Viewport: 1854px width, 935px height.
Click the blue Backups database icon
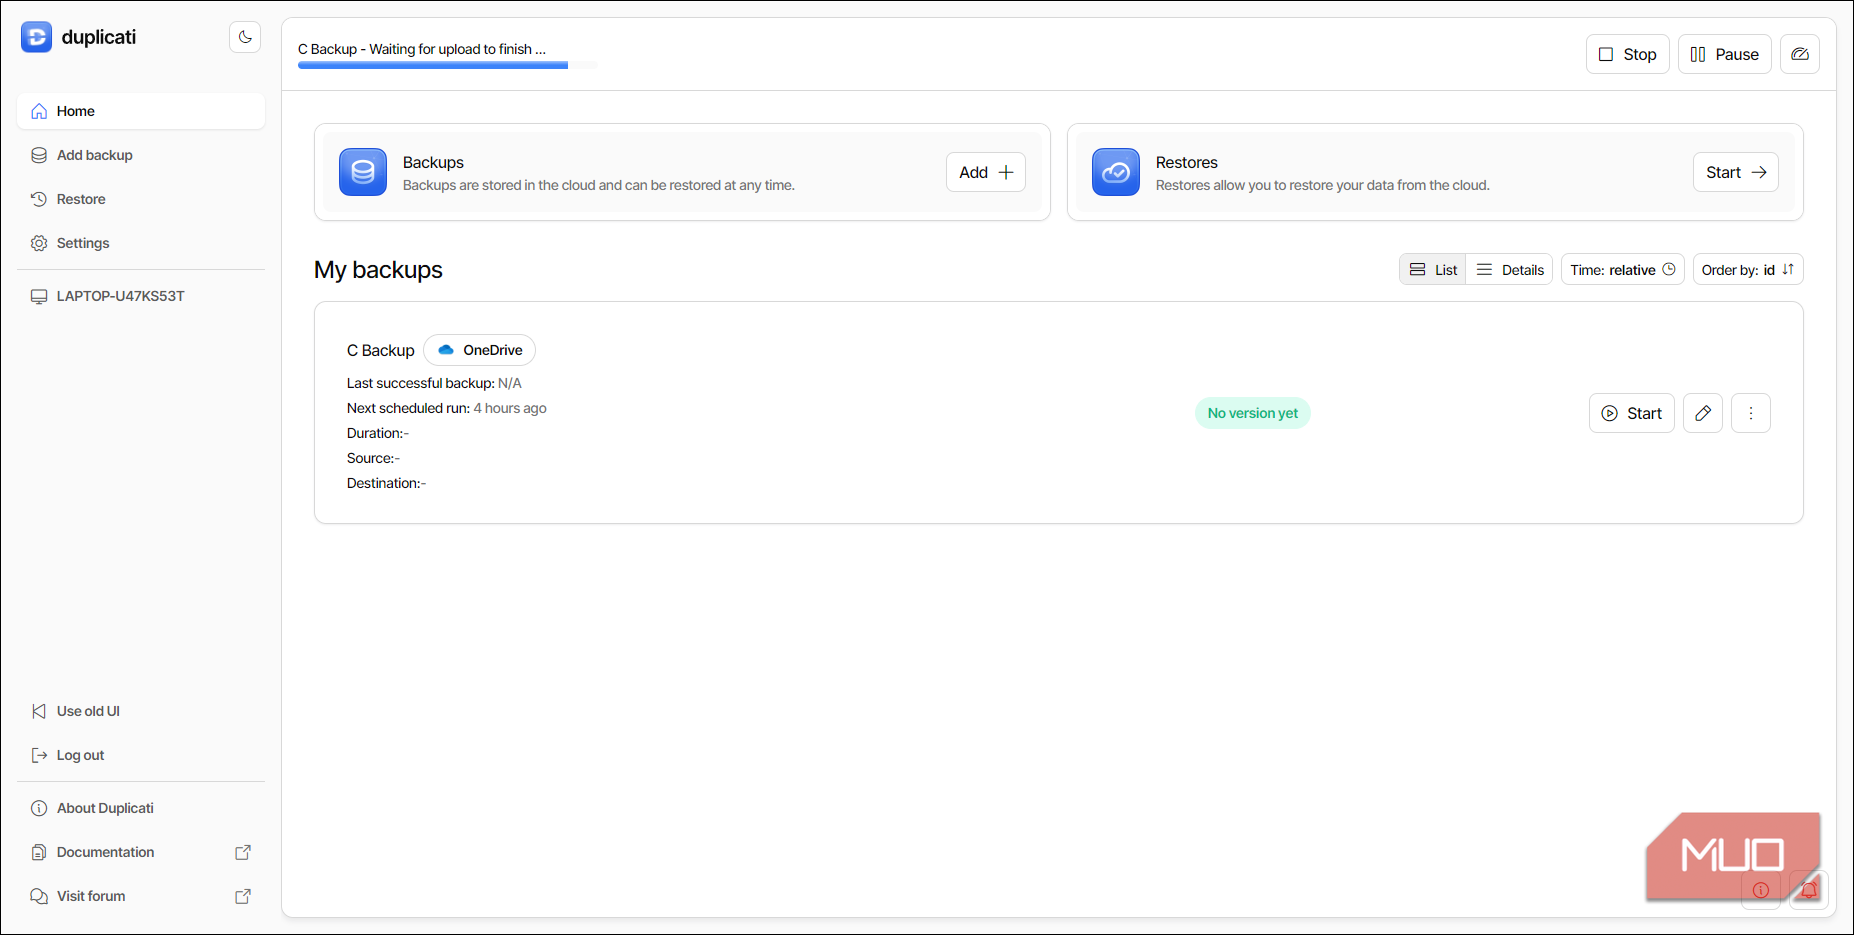tap(363, 172)
